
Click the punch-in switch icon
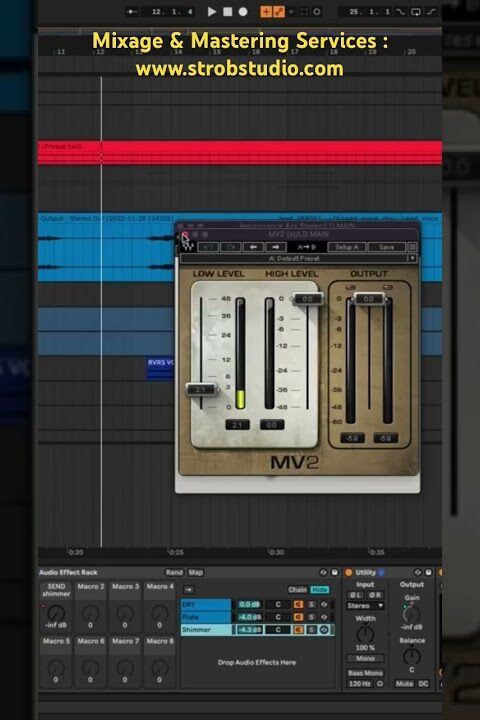401,11
